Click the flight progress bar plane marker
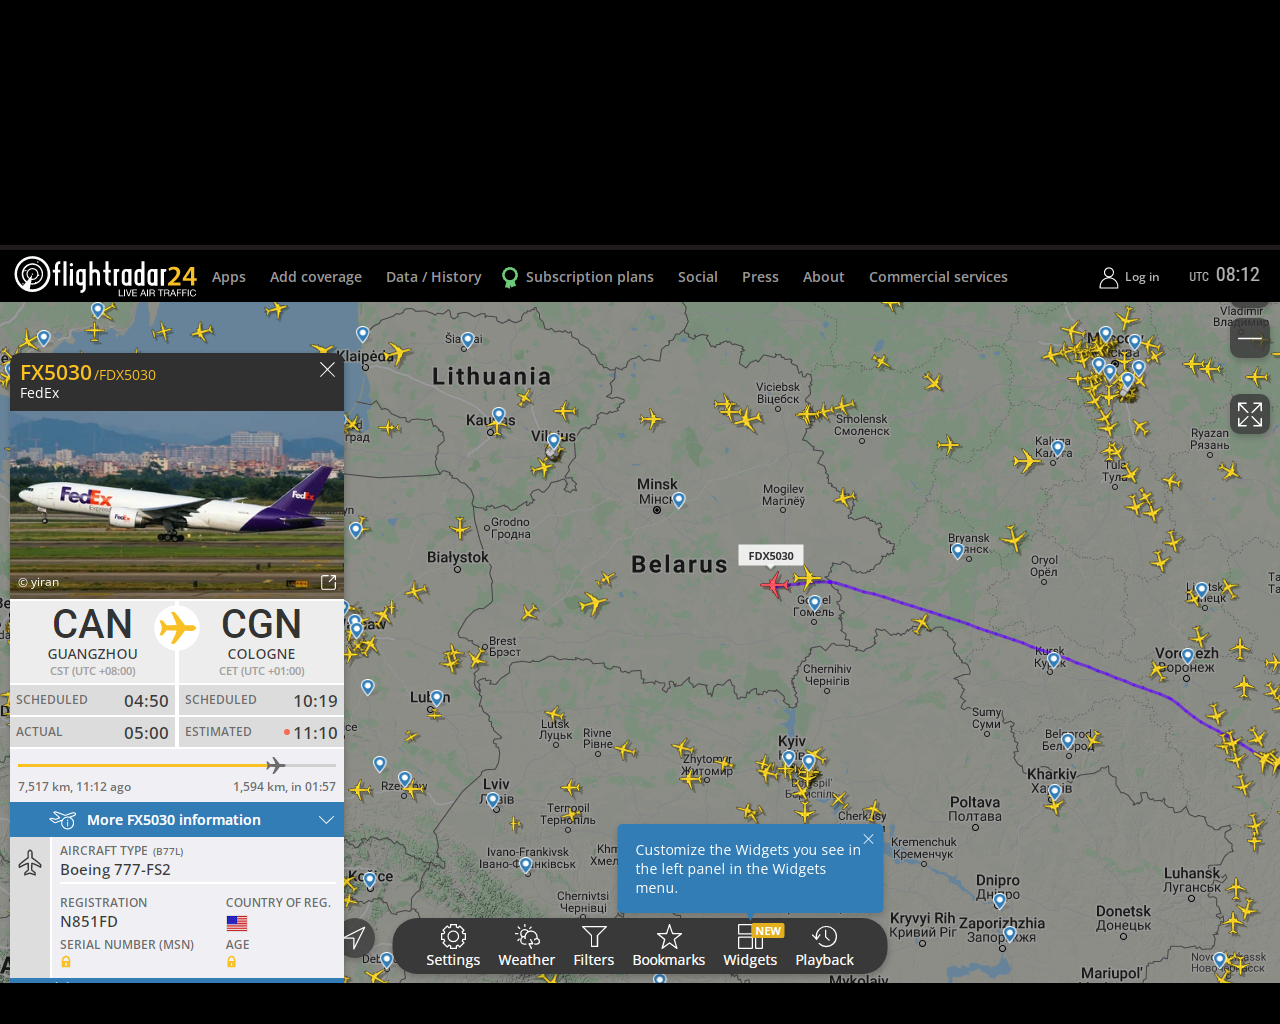The image size is (1280, 1024). [x=276, y=766]
